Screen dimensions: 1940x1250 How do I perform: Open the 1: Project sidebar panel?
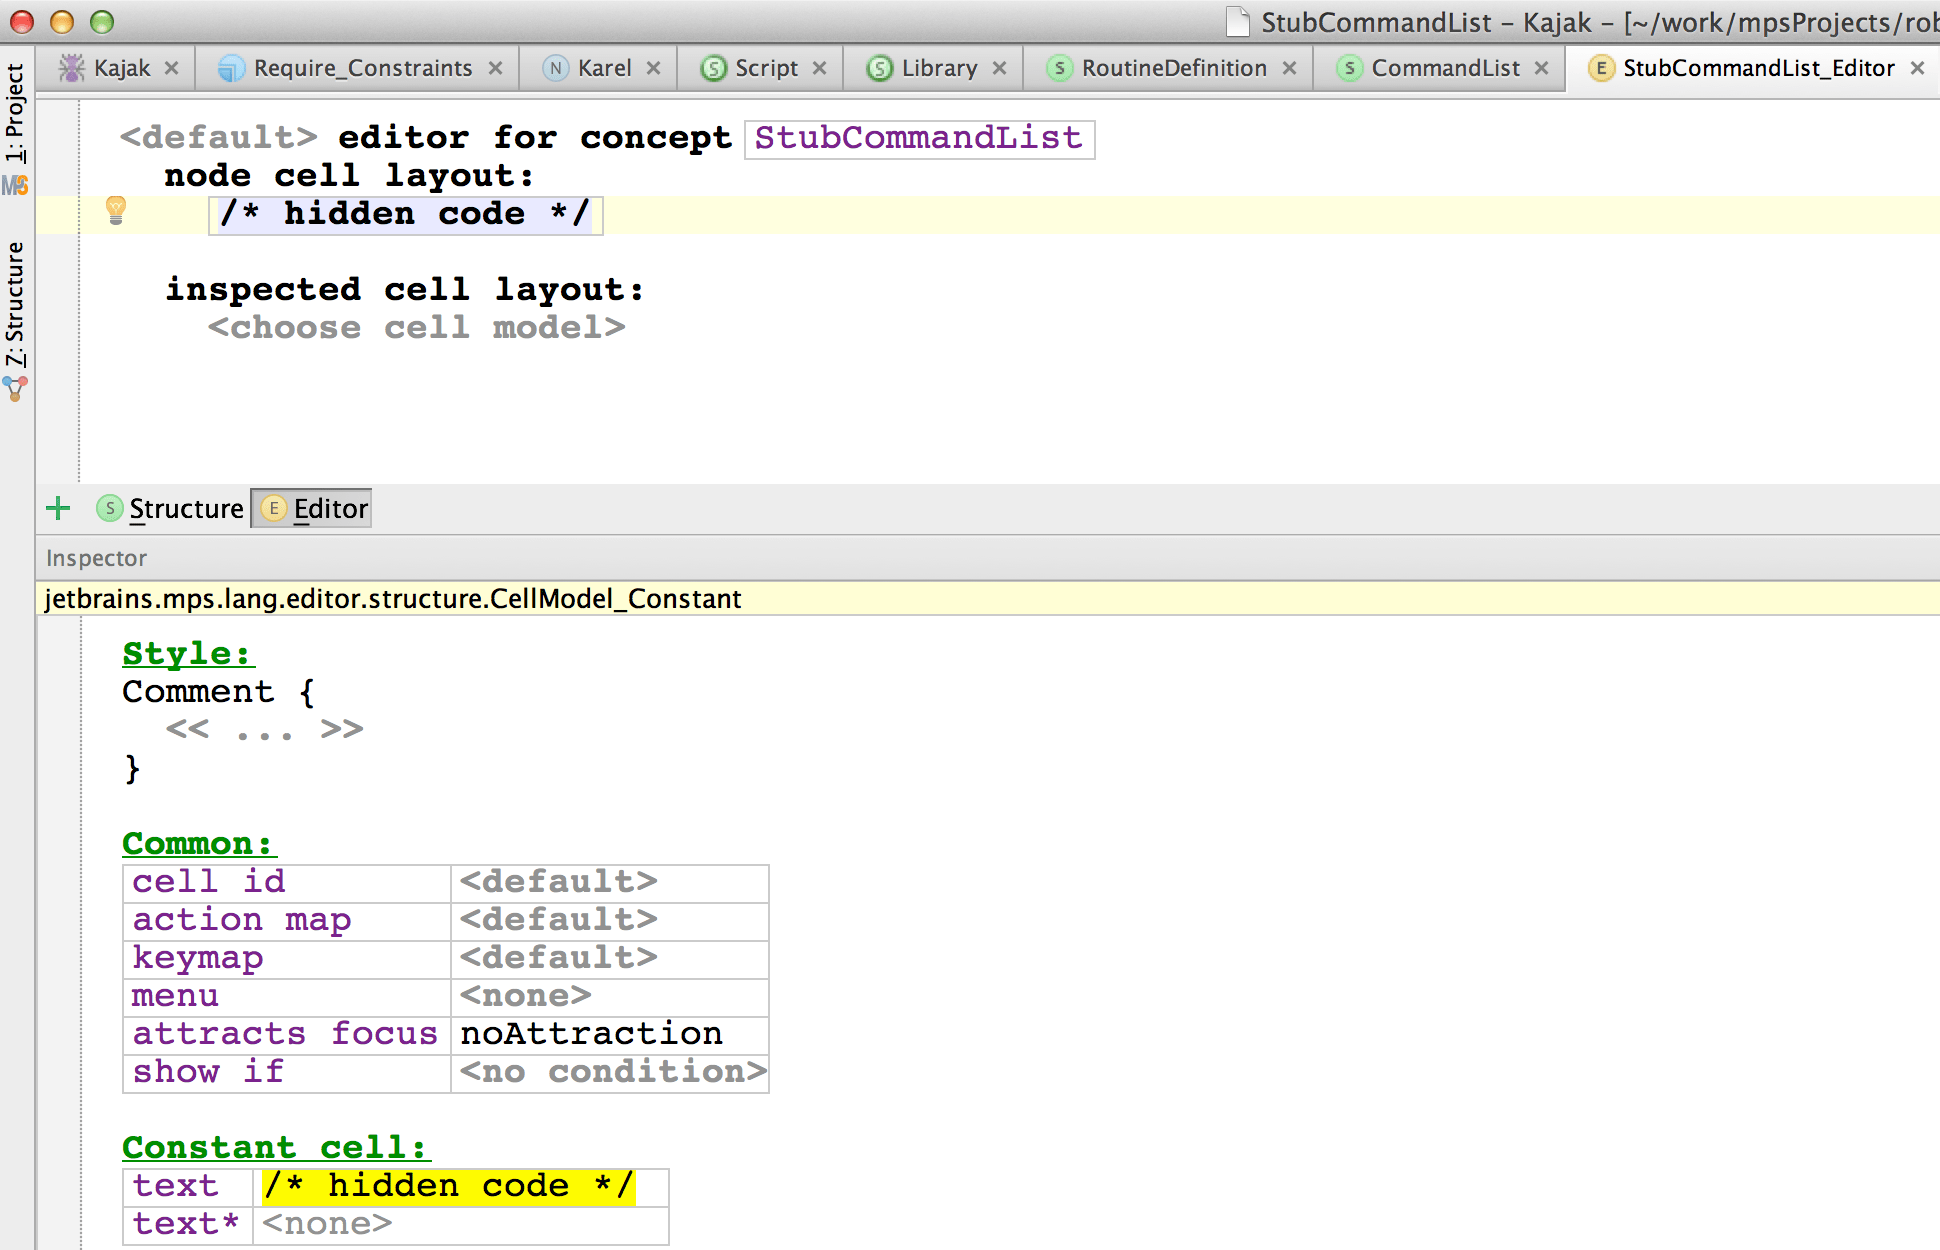pyautogui.click(x=15, y=112)
